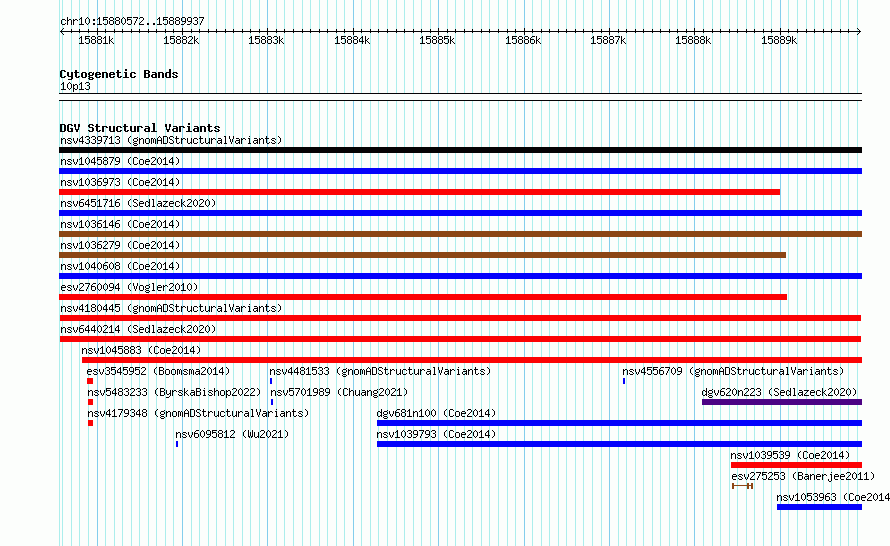Open nsv4481533 gnomADStructuralVariants label
Viewport: 890px width, 546px height.
(x=380, y=371)
